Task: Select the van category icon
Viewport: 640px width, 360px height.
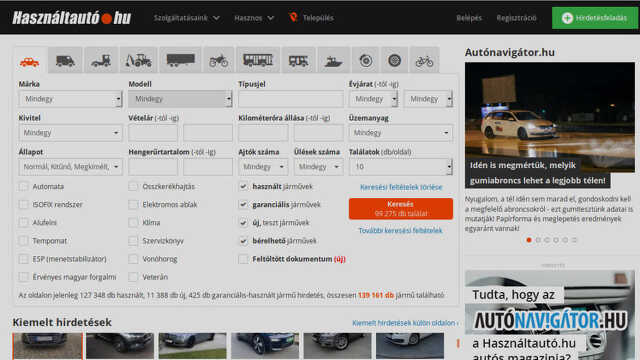Action: coord(65,61)
